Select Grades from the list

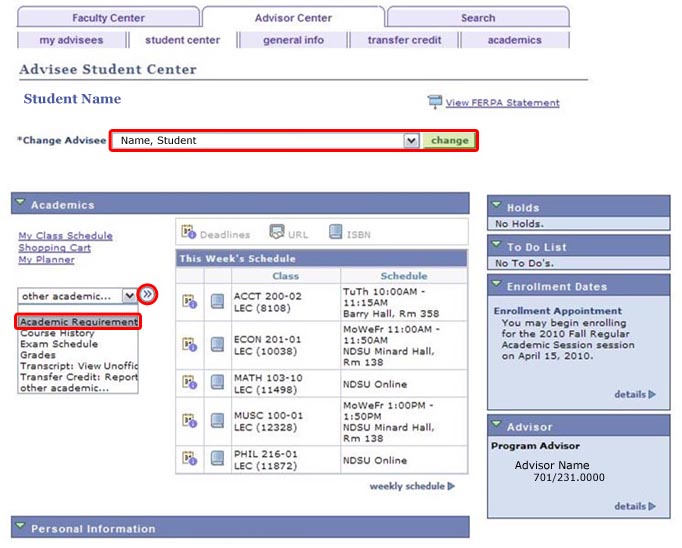[x=78, y=355]
